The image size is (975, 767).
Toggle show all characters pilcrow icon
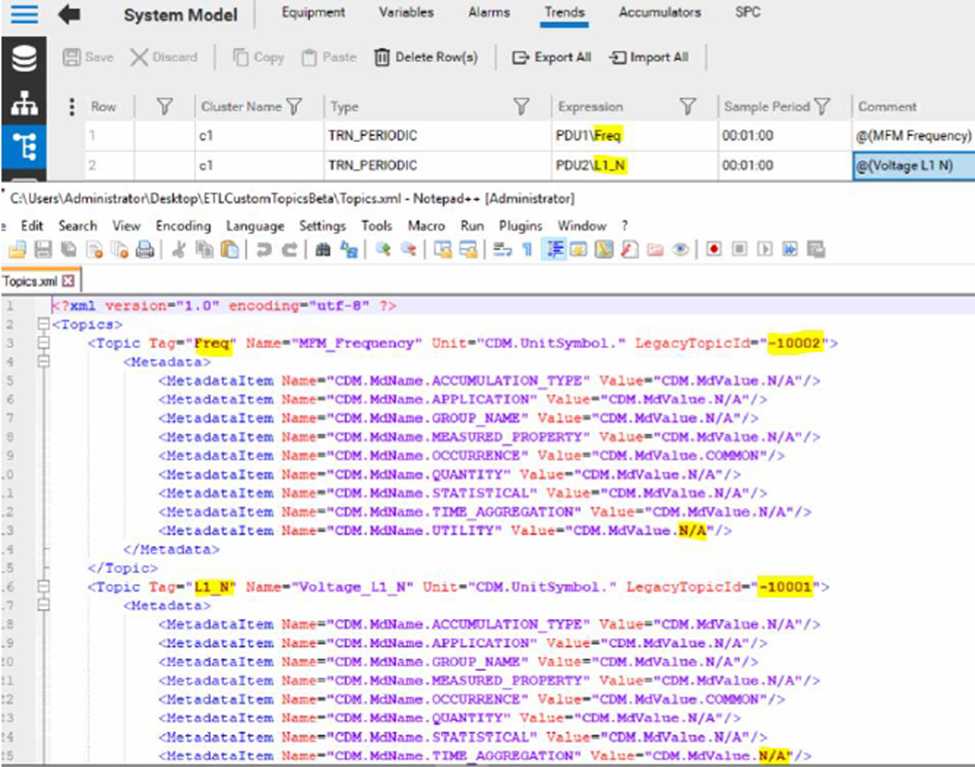point(527,250)
